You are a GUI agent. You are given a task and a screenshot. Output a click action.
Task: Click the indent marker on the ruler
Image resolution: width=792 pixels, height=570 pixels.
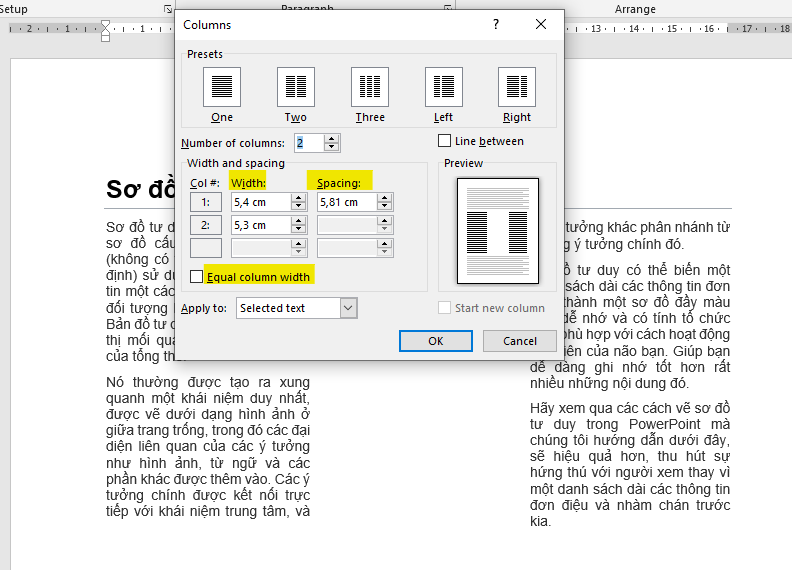pyautogui.click(x=105, y=31)
